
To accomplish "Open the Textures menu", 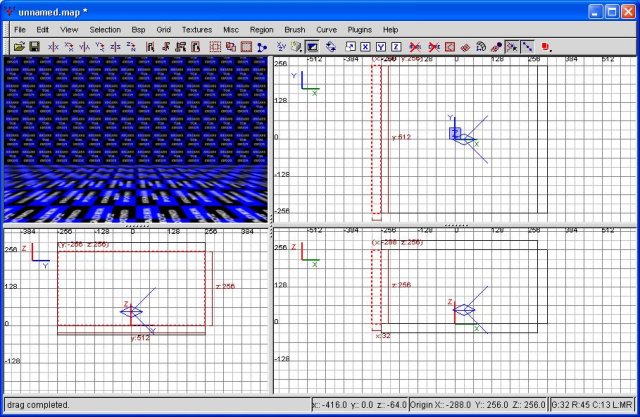I will click(x=197, y=30).
